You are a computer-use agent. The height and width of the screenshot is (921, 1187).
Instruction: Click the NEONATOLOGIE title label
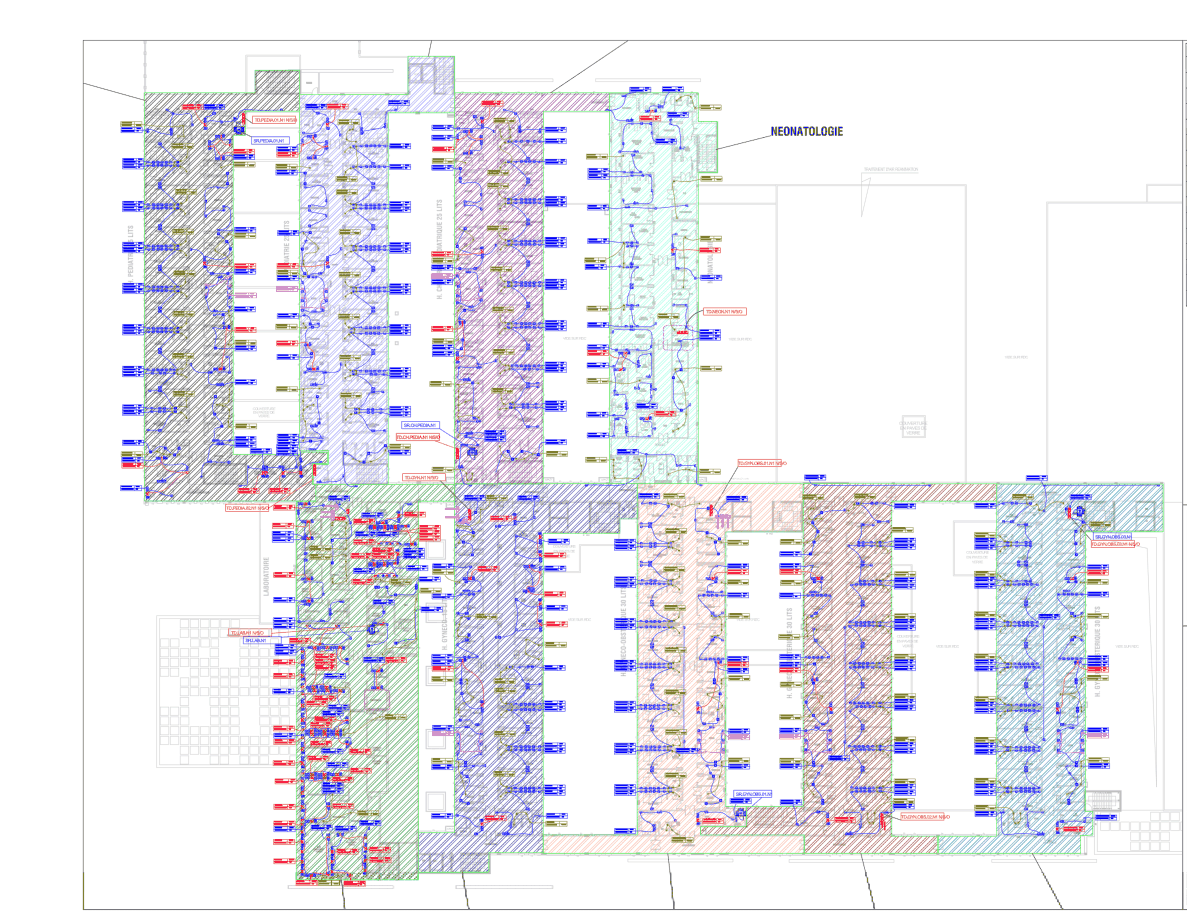[806, 132]
